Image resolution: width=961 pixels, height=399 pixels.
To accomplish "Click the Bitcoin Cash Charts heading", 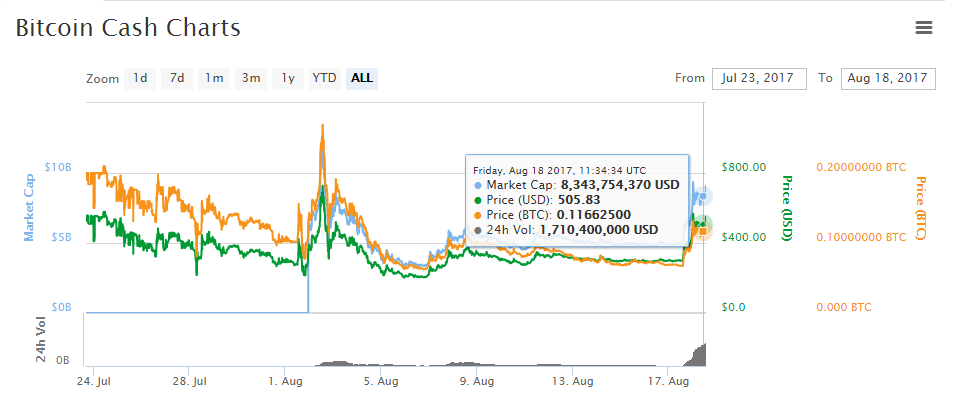I will [x=127, y=28].
